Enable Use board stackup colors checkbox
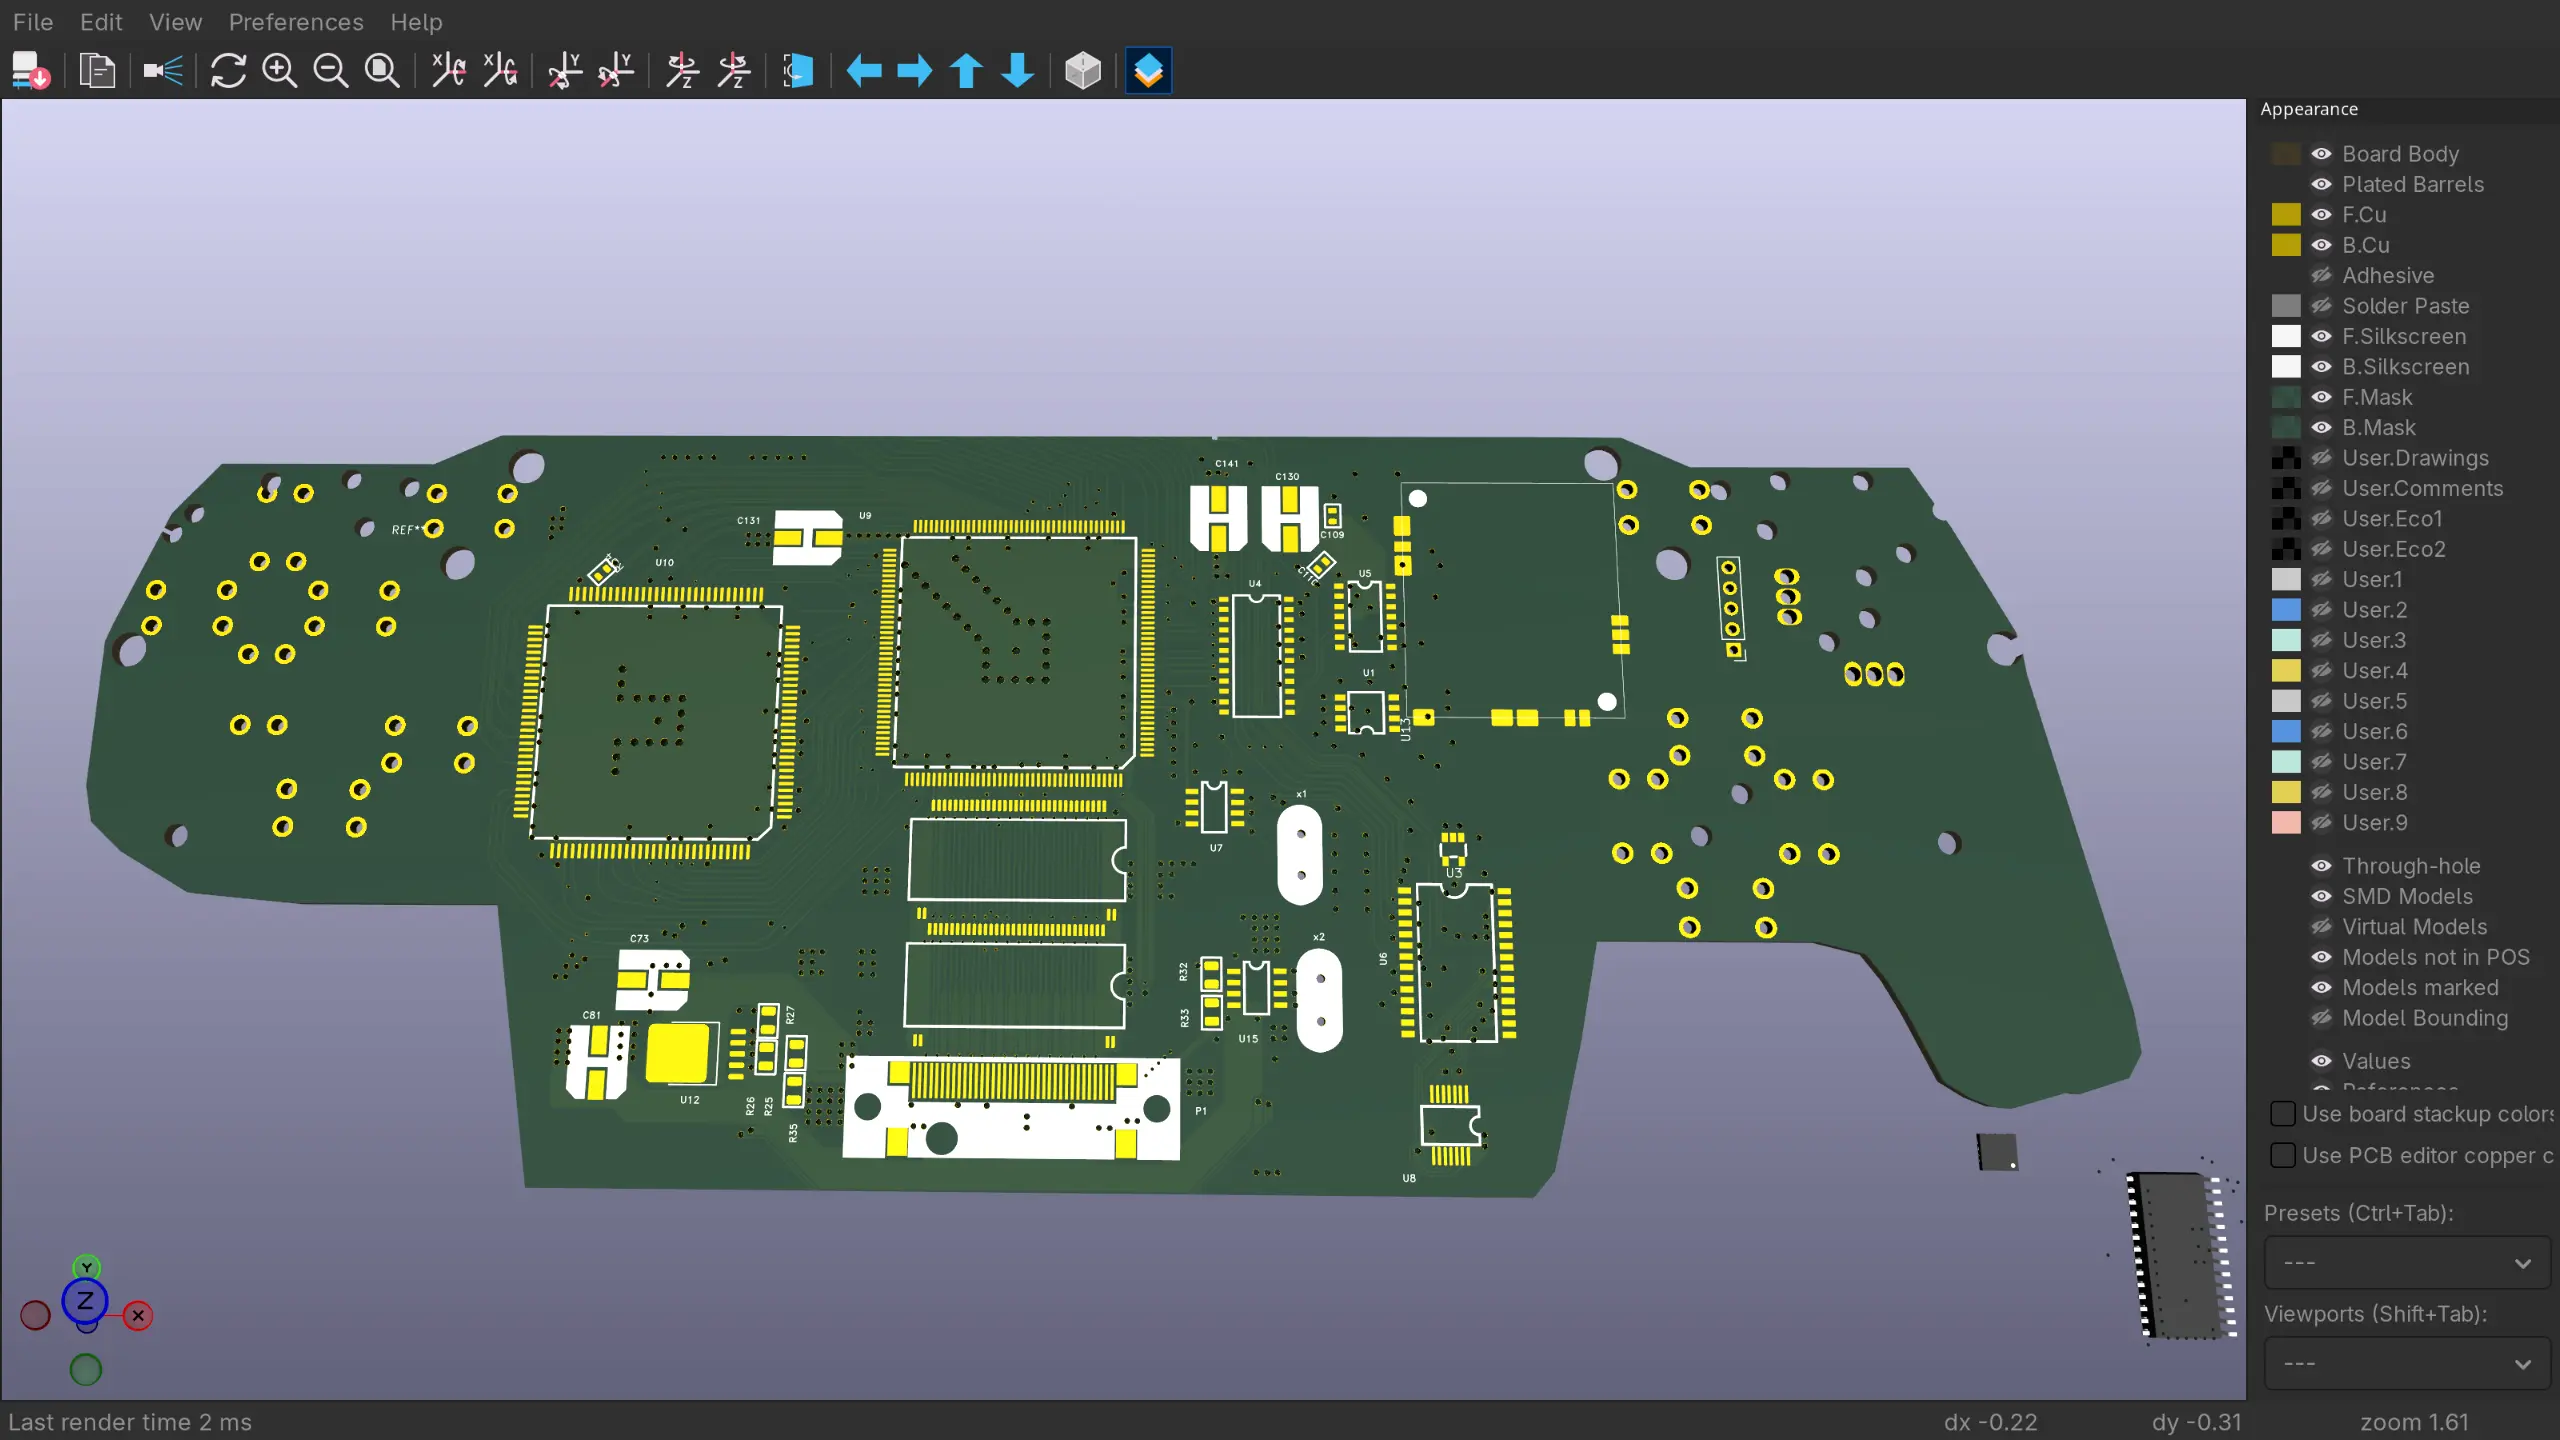Screen dimensions: 2560x1440 coord(2283,1114)
